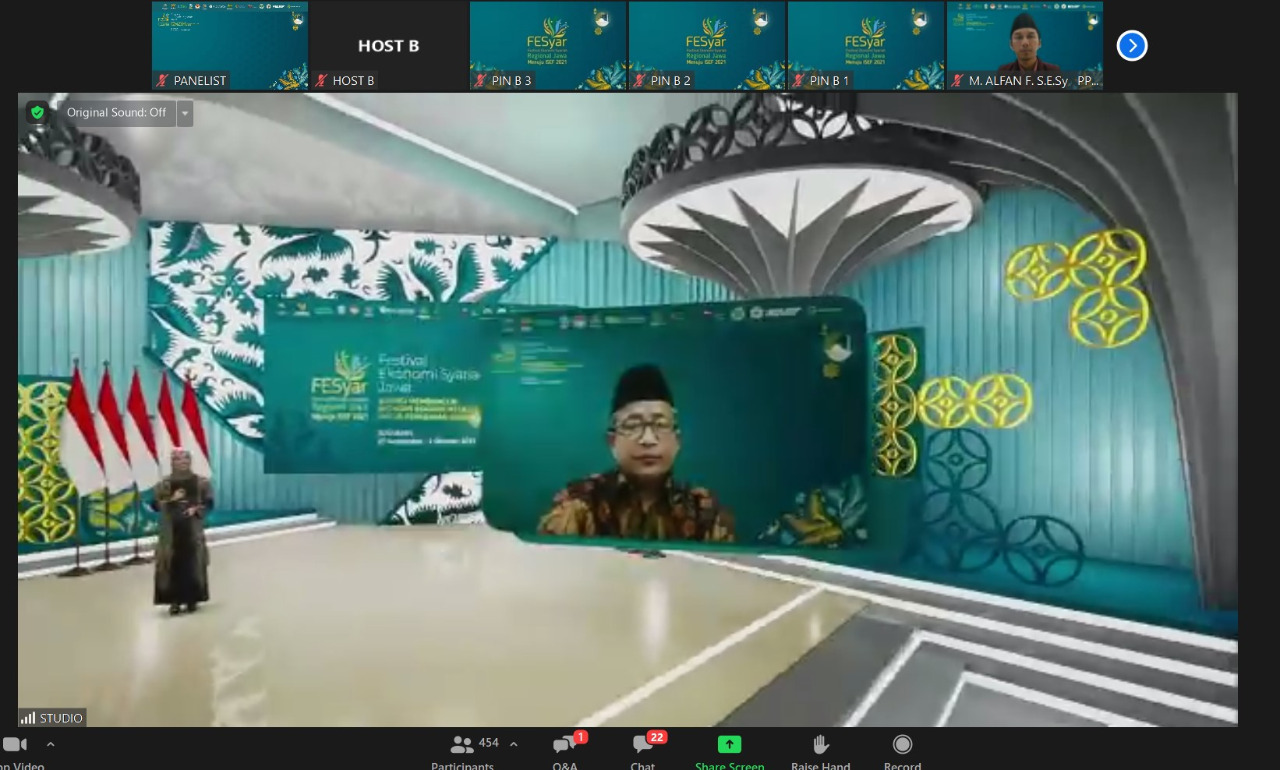Select the HOST B video tile
The height and width of the screenshot is (770, 1280).
[x=388, y=46]
